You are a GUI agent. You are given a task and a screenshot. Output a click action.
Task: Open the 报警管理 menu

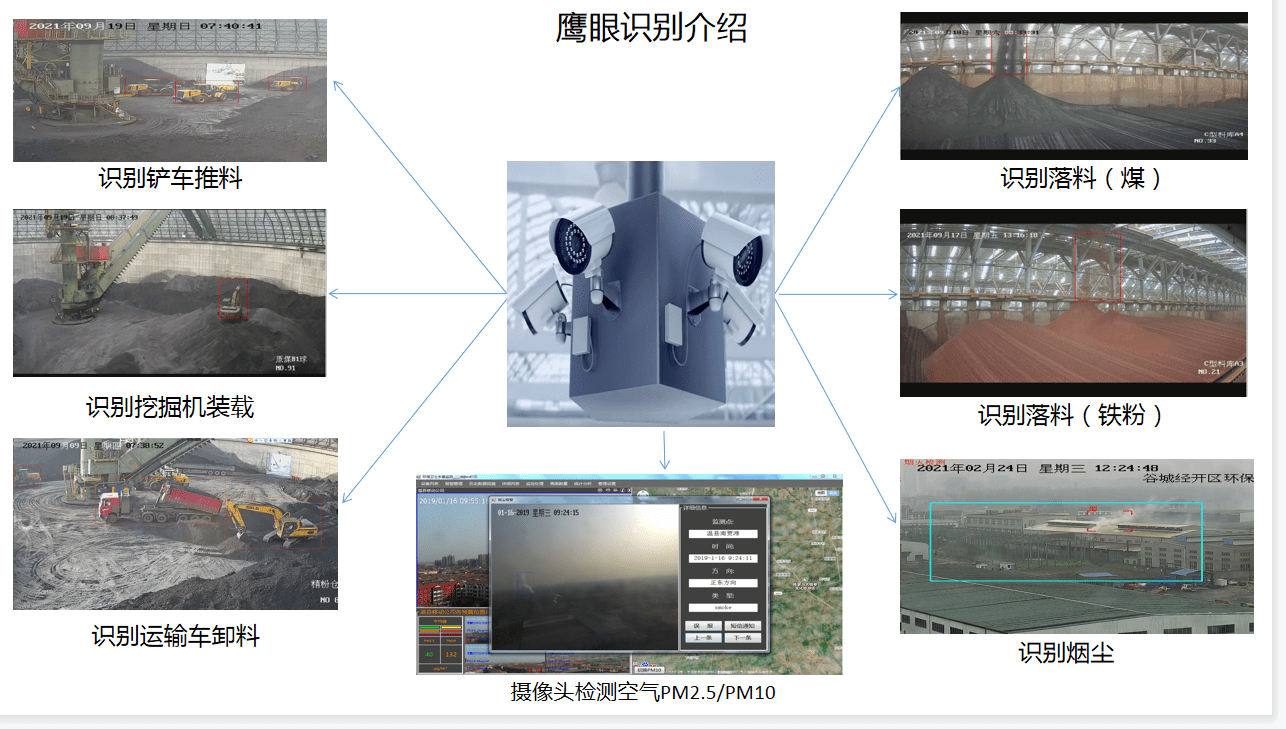(455, 484)
